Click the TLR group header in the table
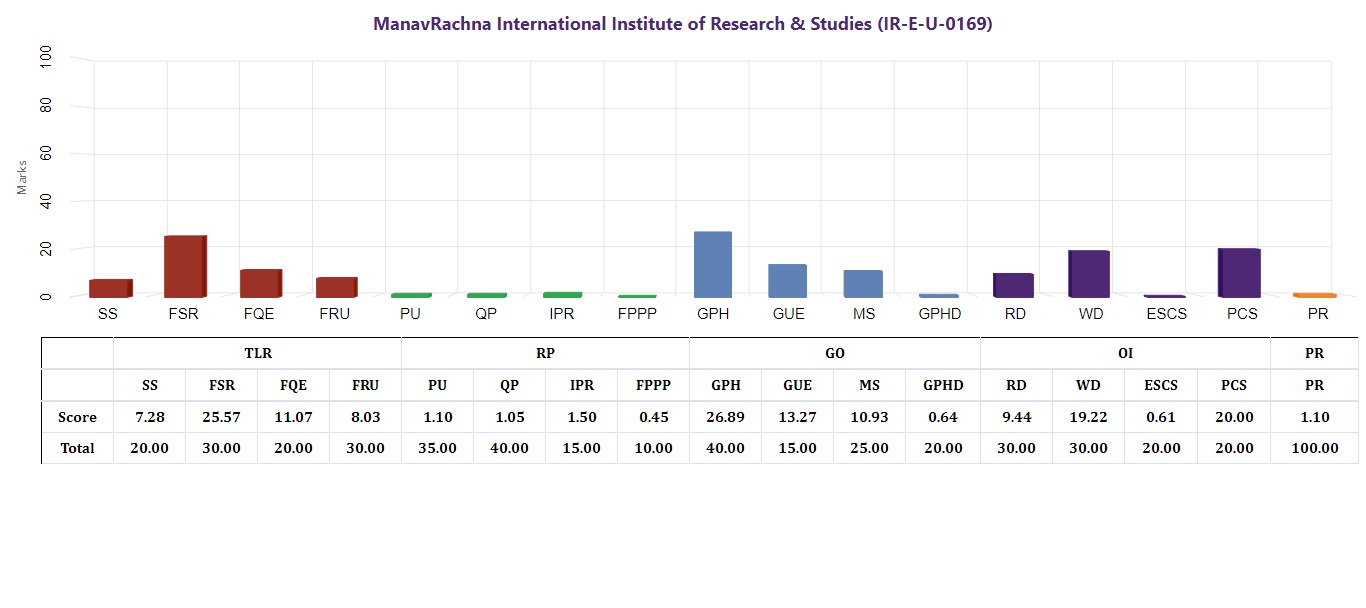 [x=258, y=353]
